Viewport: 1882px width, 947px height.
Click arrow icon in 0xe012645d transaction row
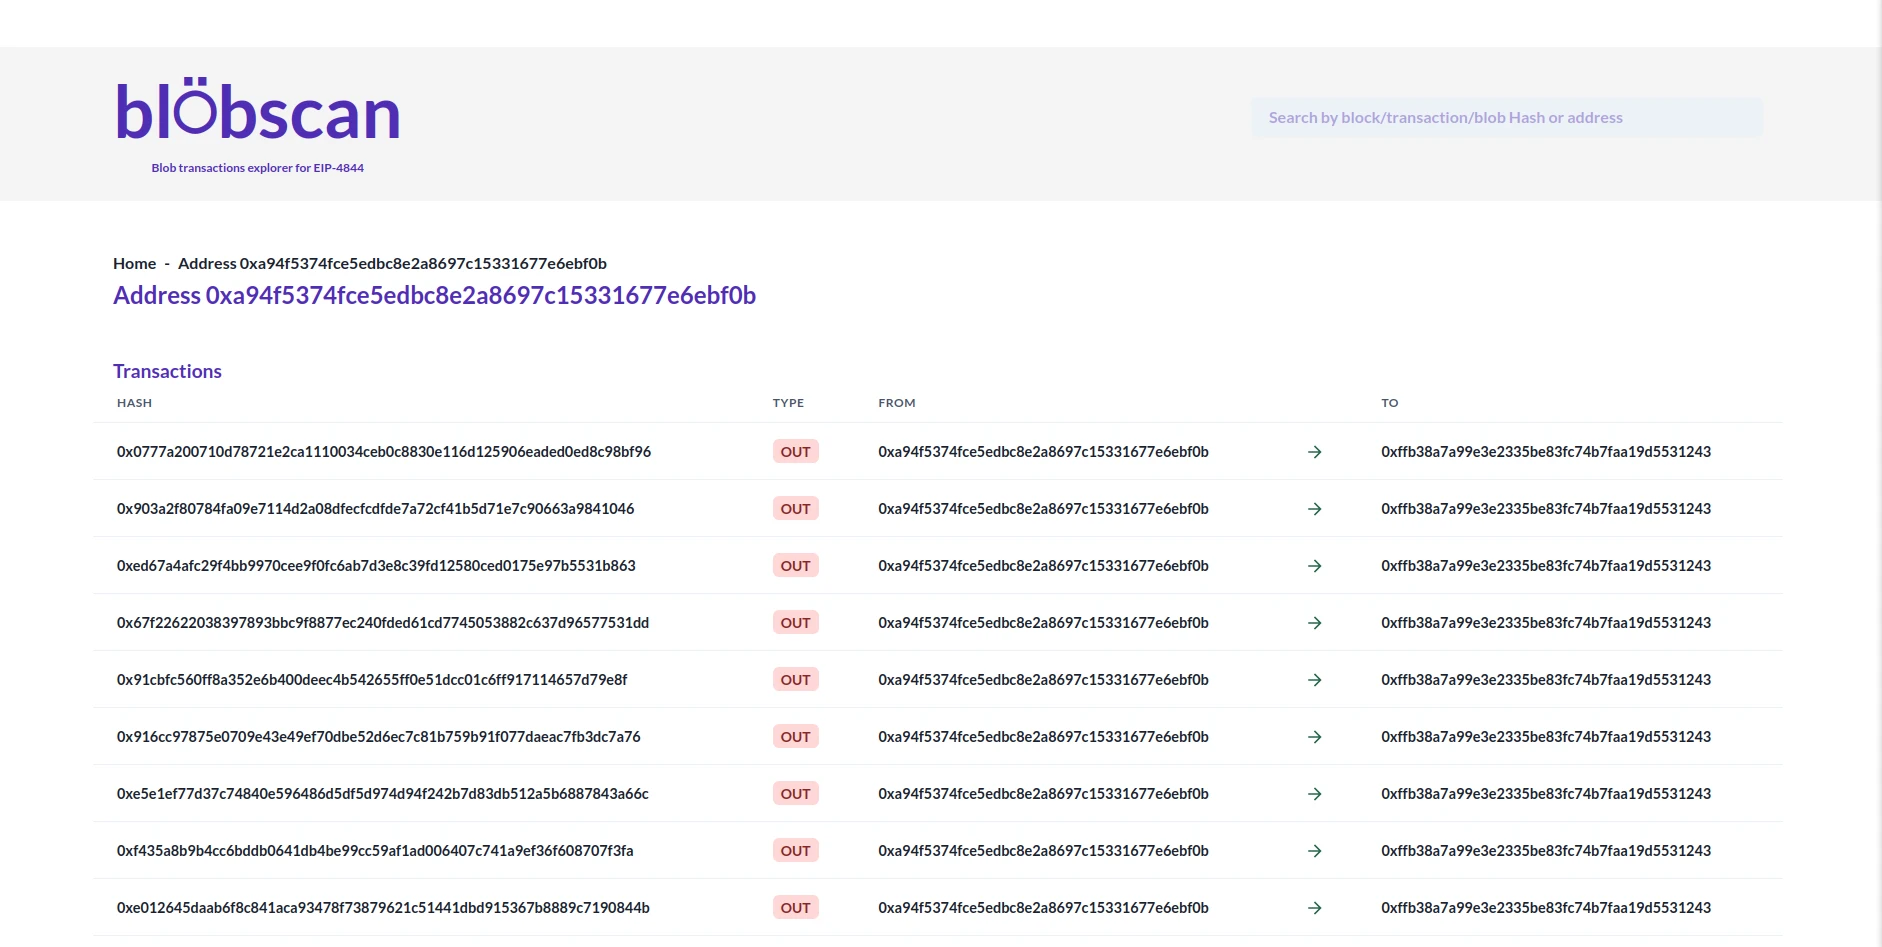point(1315,908)
